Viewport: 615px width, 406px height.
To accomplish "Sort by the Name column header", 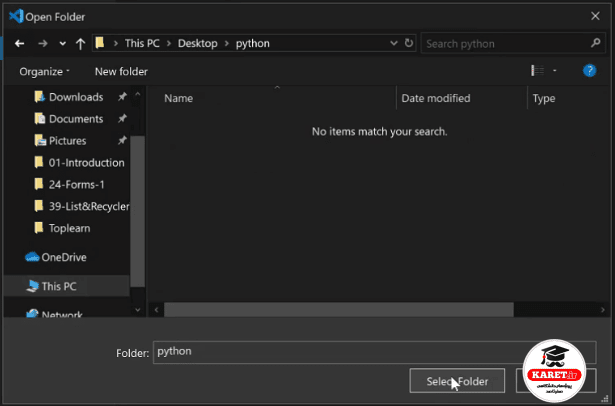I will (x=178, y=98).
